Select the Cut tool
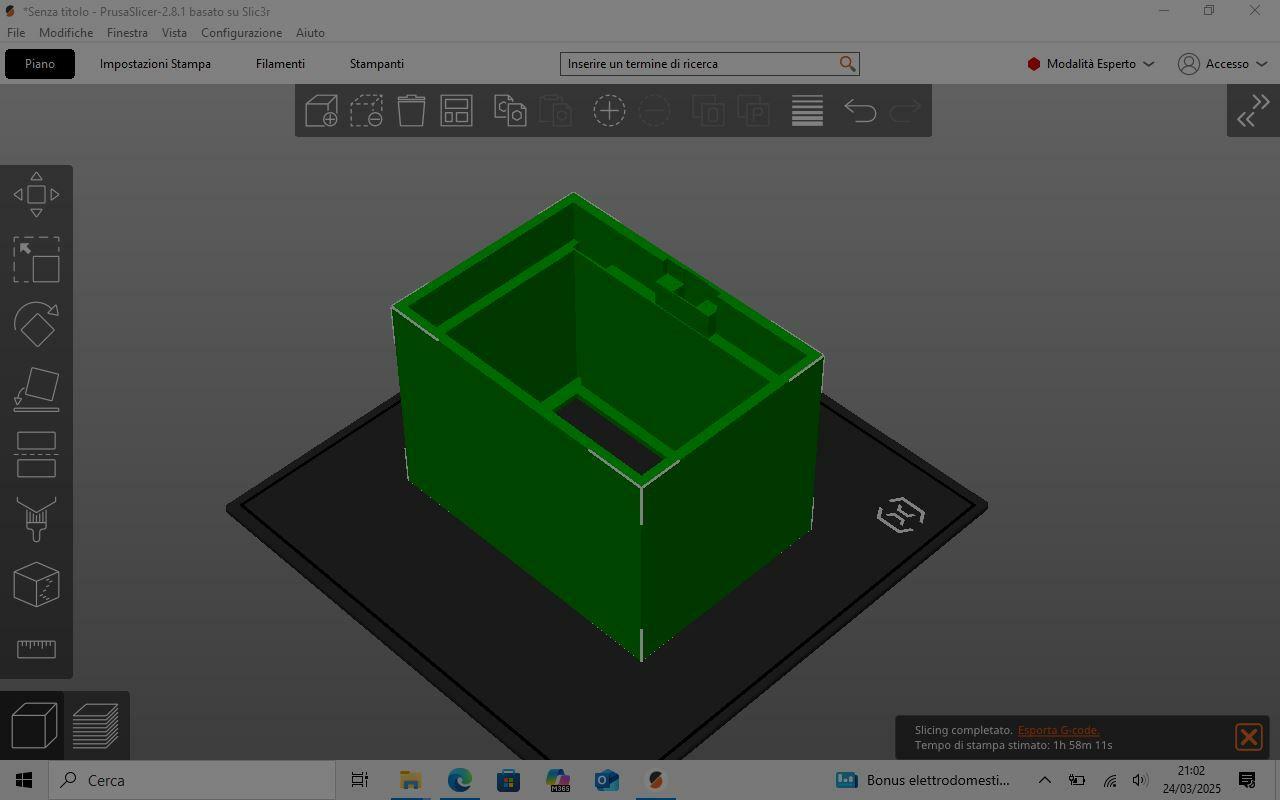This screenshot has width=1280, height=800. (36, 454)
